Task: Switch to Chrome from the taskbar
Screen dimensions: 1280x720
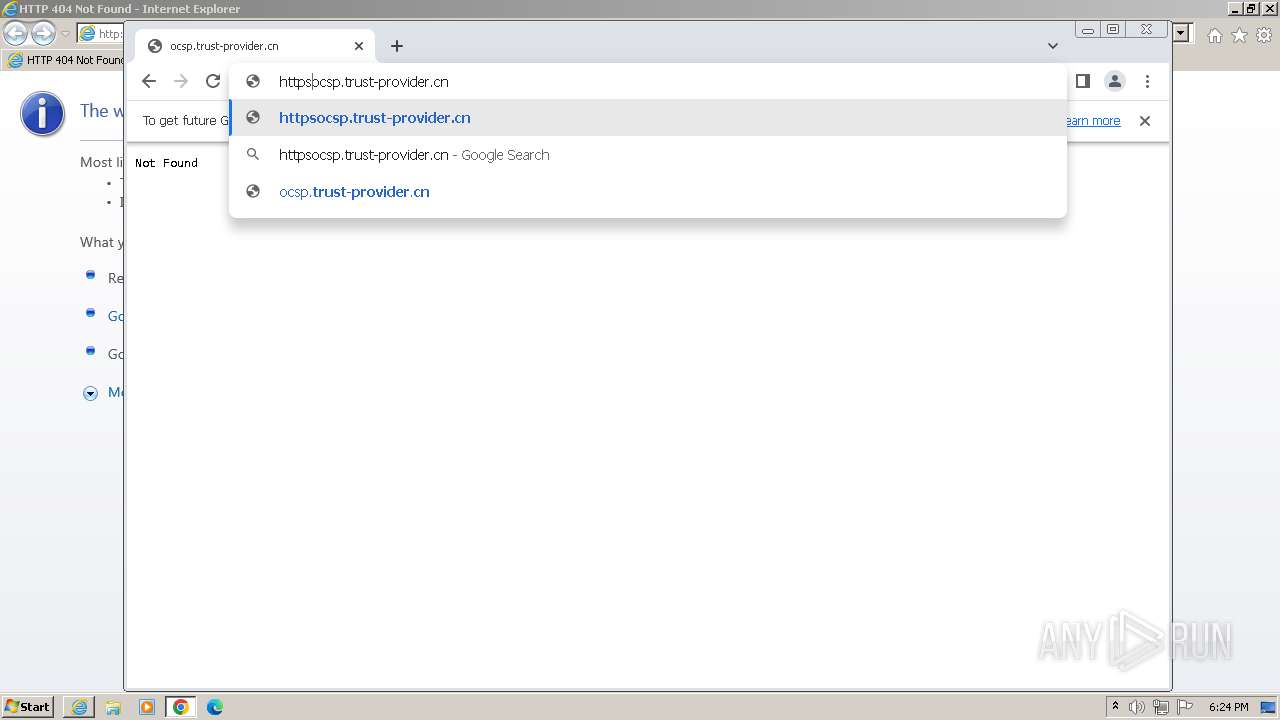Action: (x=181, y=707)
